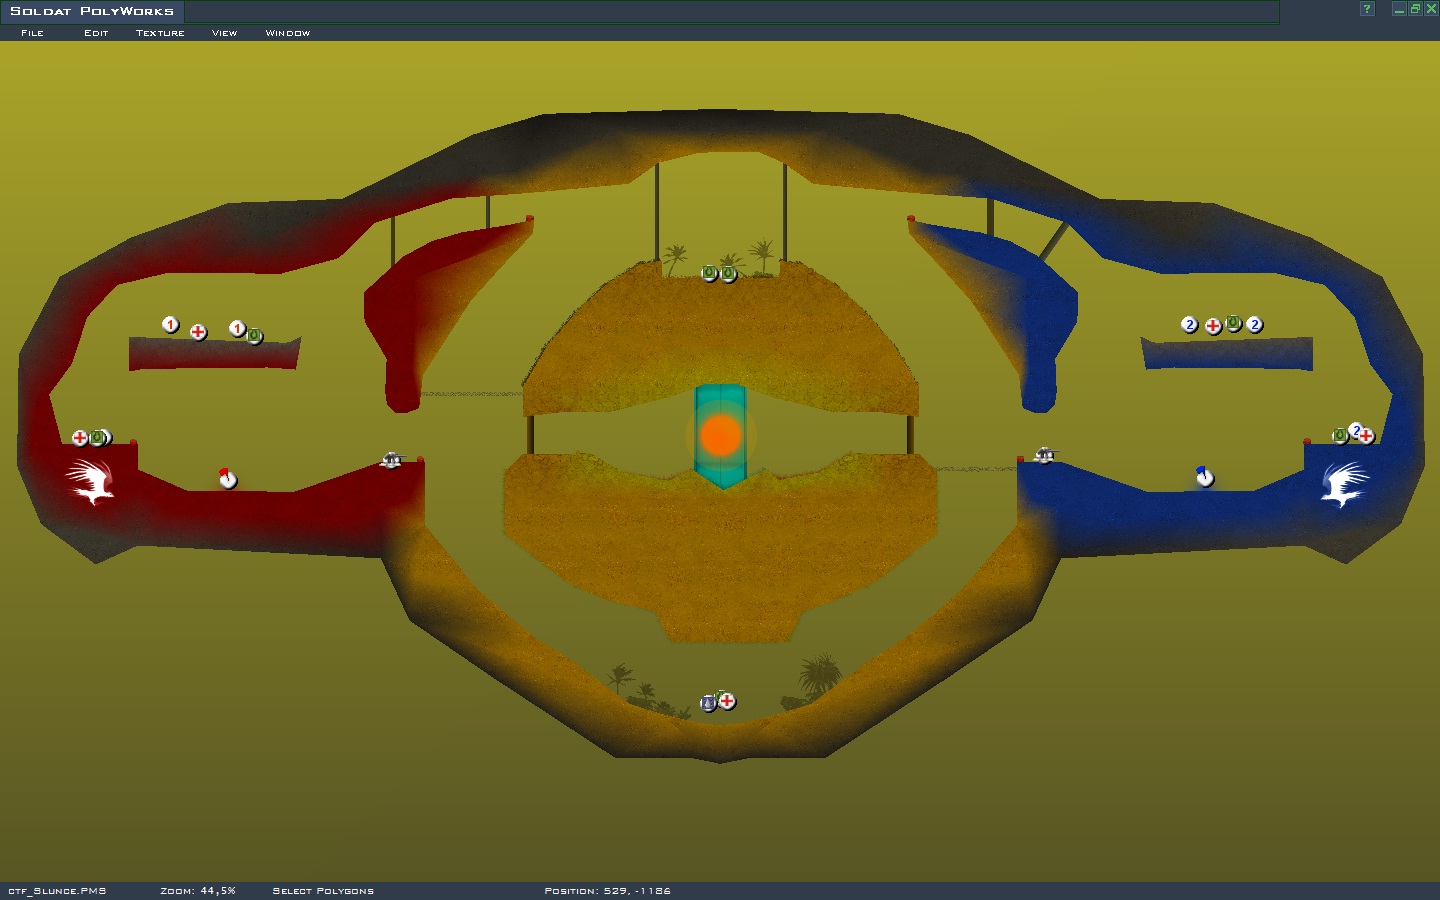The width and height of the screenshot is (1440, 900).
Task: Open the Edit menu
Action: pos(96,33)
